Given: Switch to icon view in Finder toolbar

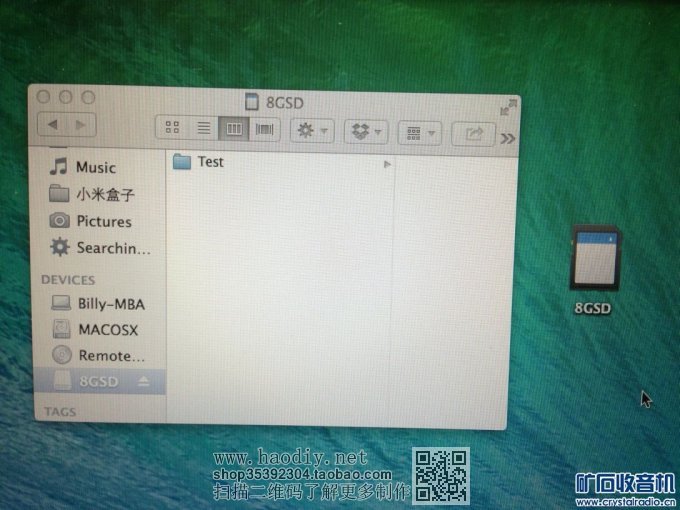Looking at the screenshot, I should (172, 129).
